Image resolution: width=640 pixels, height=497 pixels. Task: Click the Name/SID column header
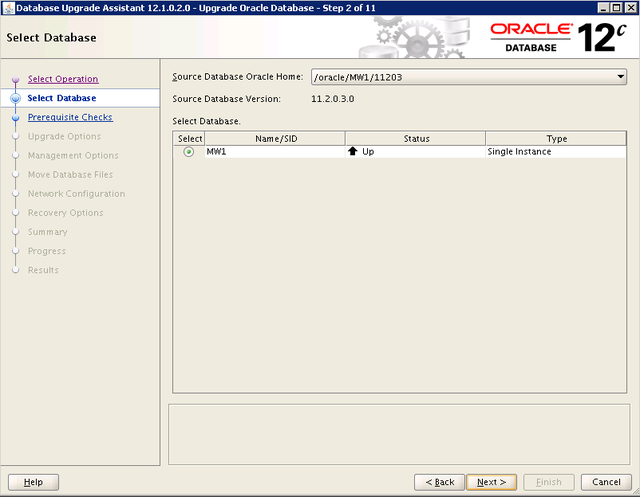point(274,138)
